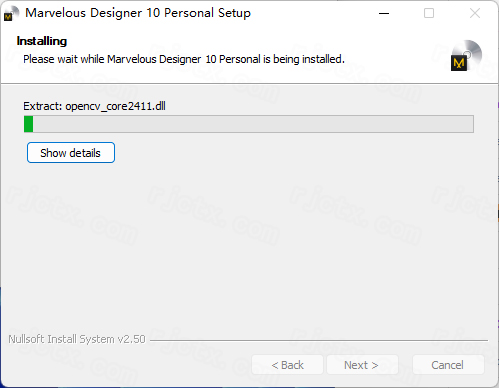
Task: Click the 'Installing' heading
Action: (42, 41)
